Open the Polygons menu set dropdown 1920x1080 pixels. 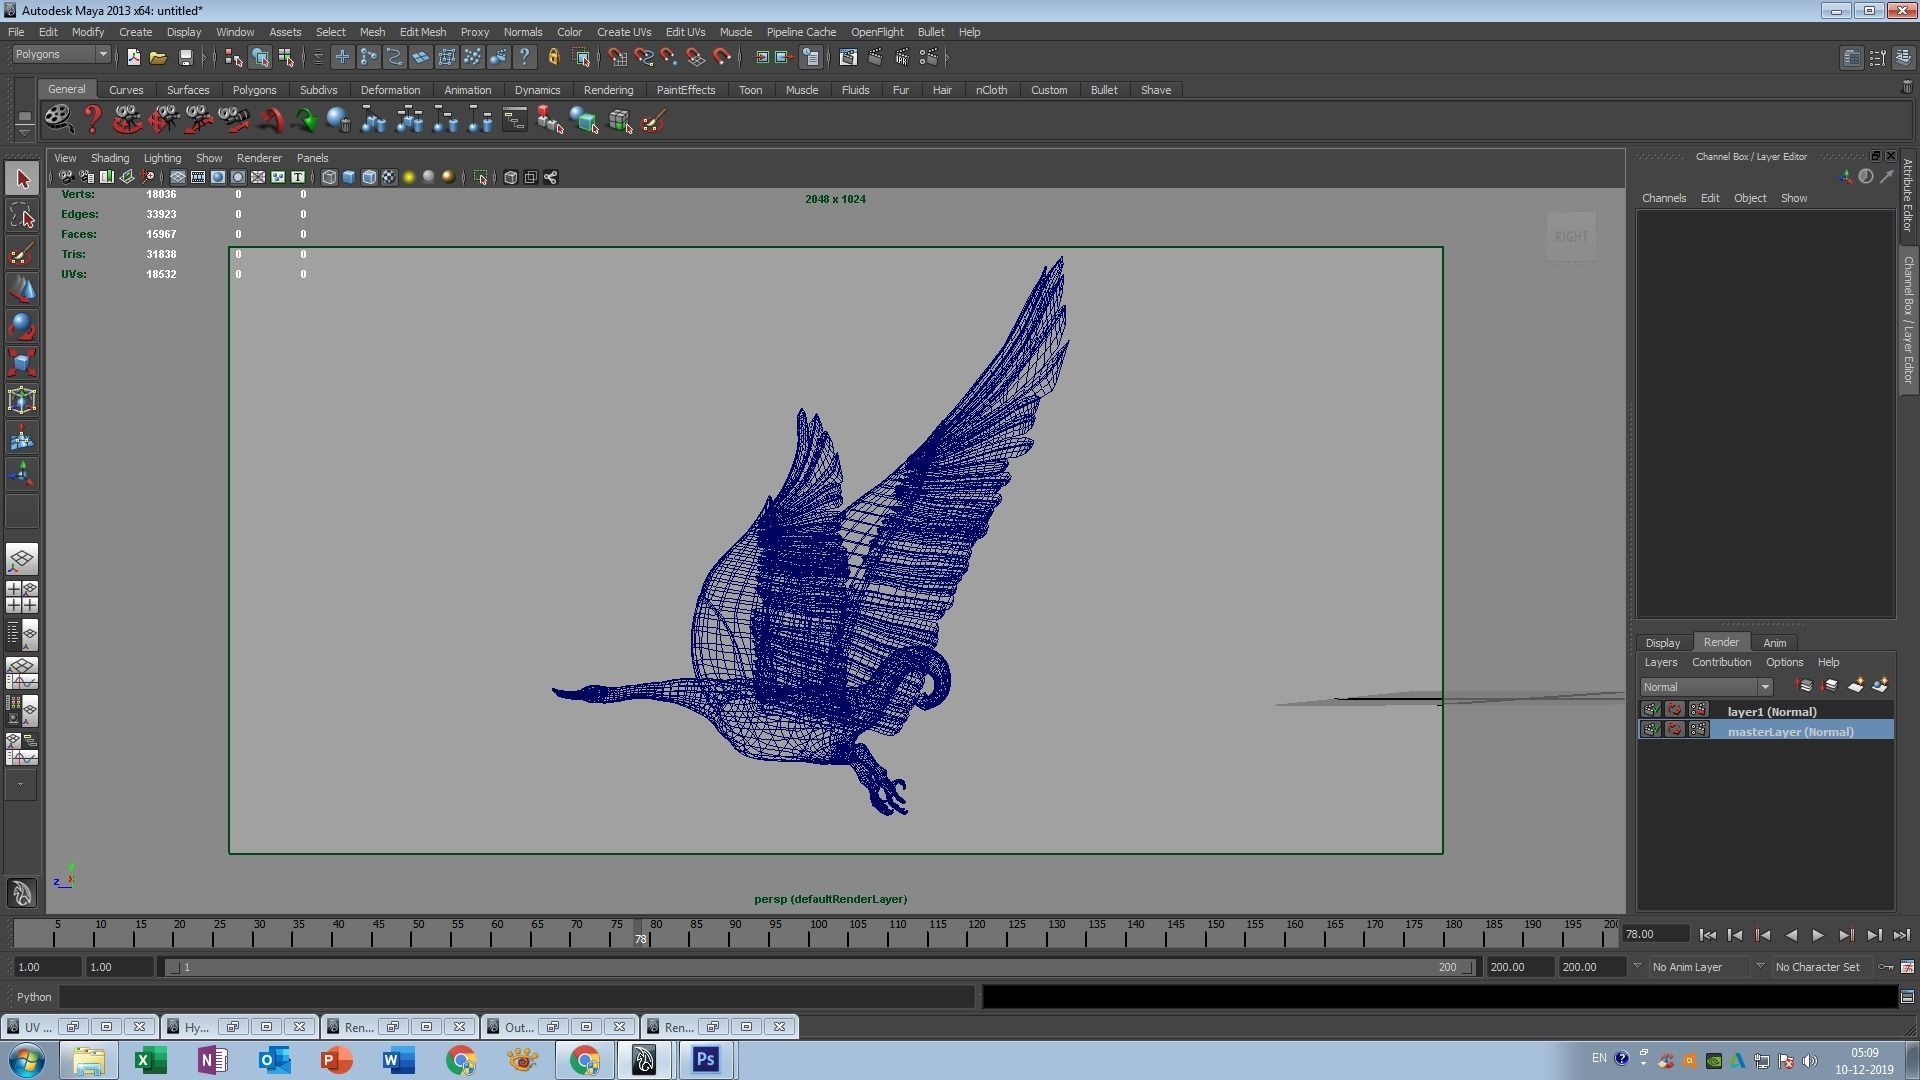click(60, 54)
